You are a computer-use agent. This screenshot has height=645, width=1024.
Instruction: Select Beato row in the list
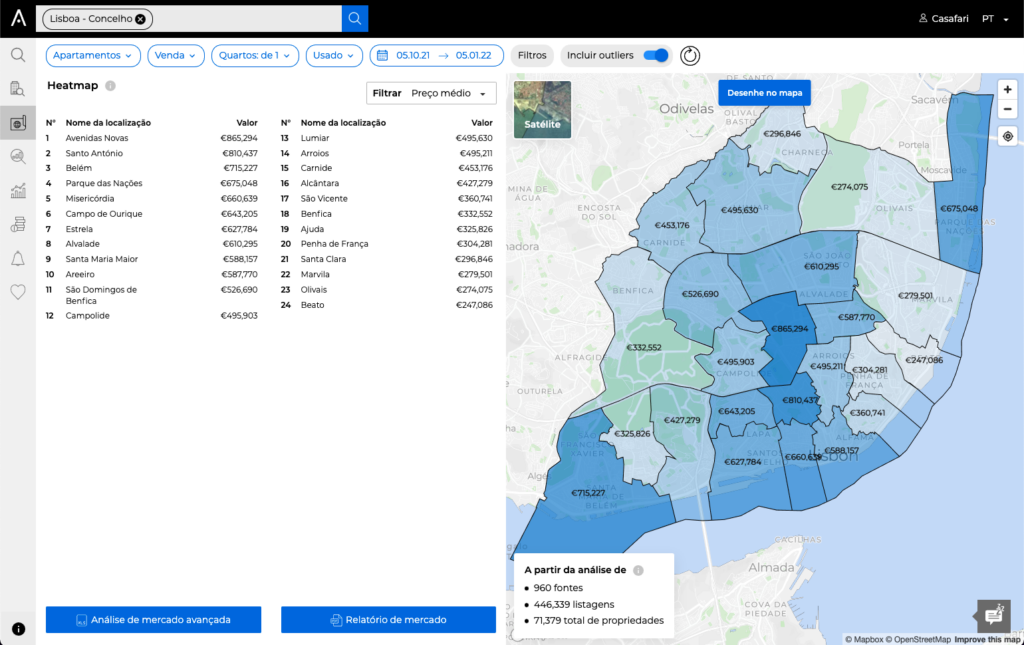(x=387, y=305)
